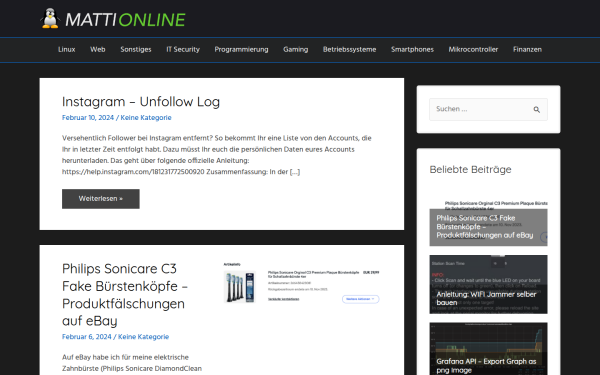The image size is (600, 375).
Task: Open the Philips Sonicare C3 Fake Bürstenköpfe article title
Action: [125, 295]
